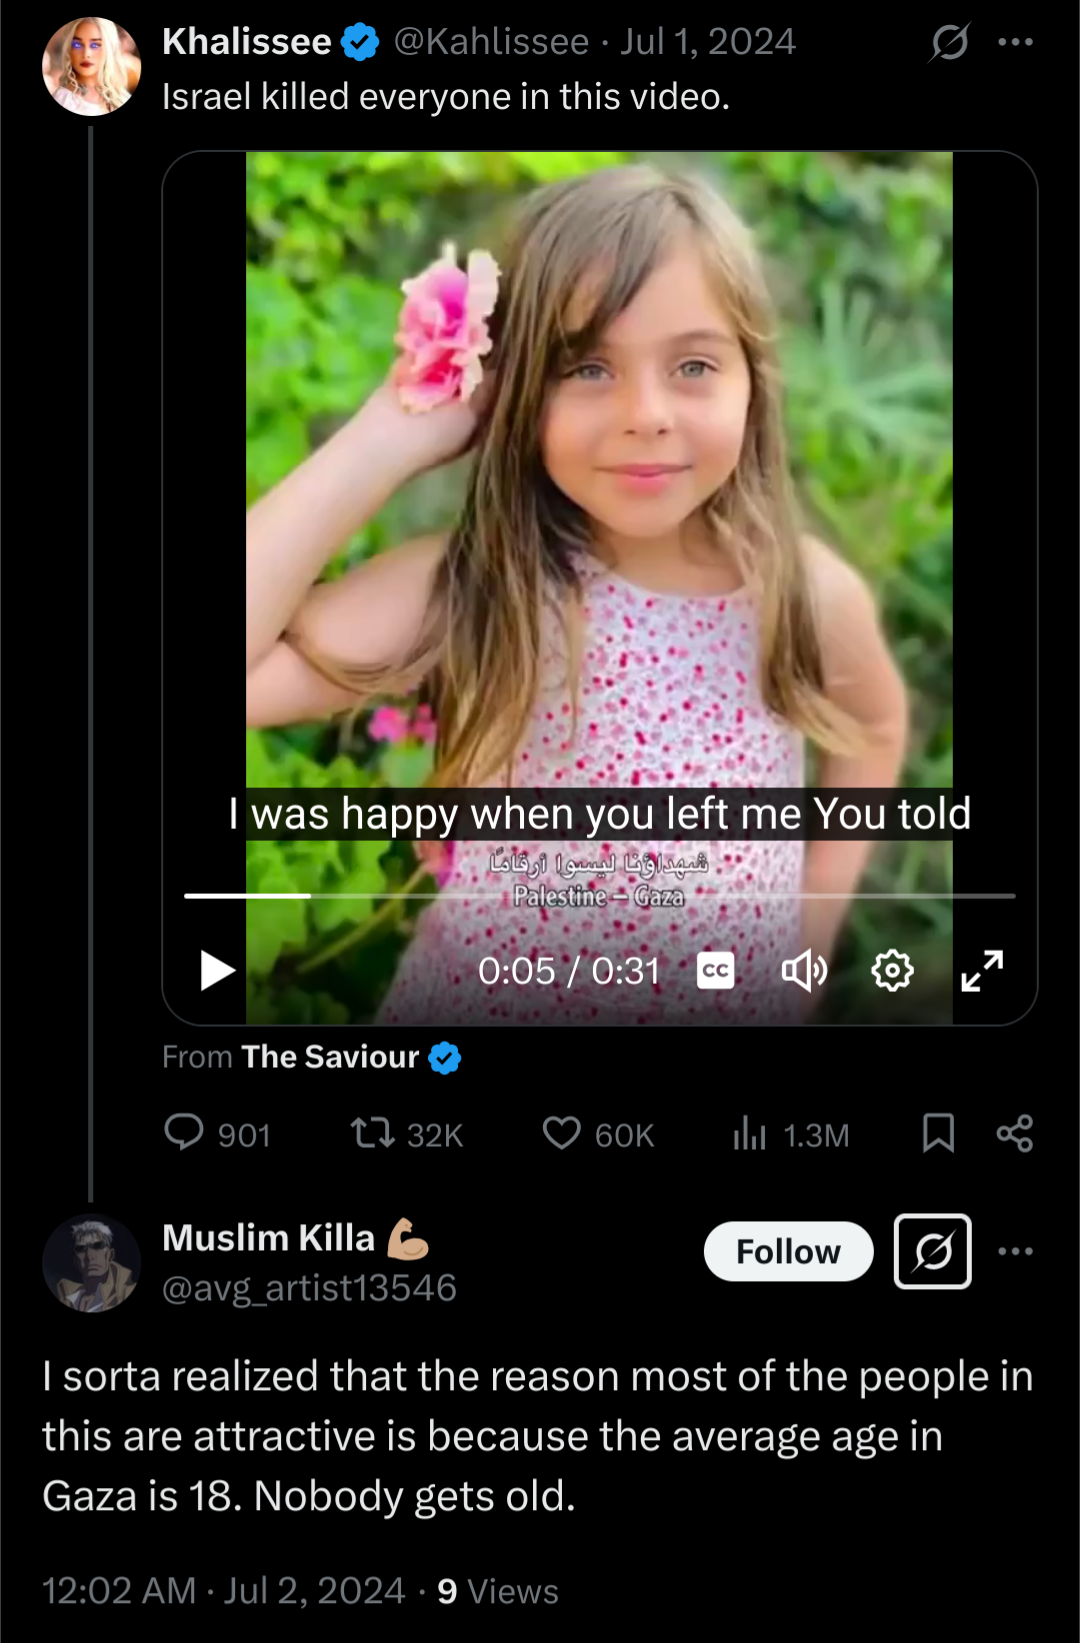Open Khalissee's profile picture

pos(91,66)
